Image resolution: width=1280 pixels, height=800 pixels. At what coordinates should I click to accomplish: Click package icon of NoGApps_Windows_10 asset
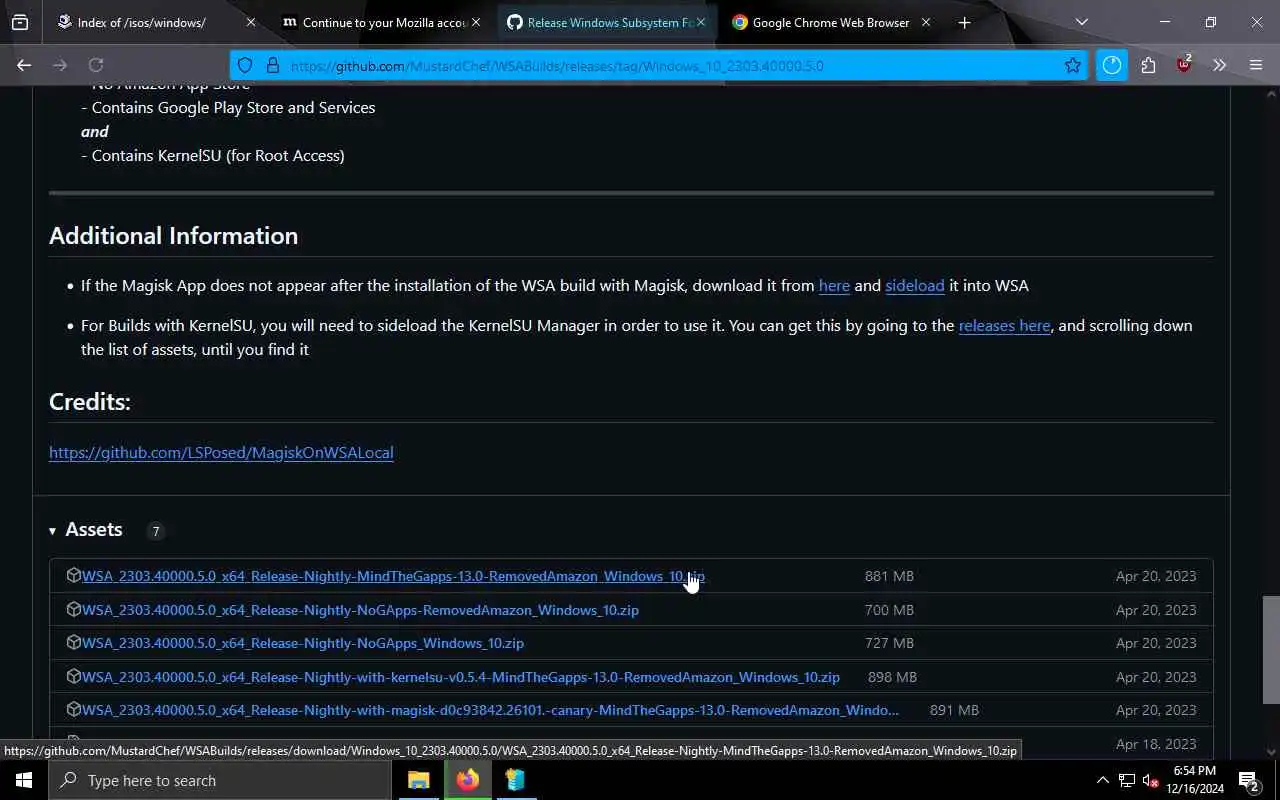(x=73, y=642)
